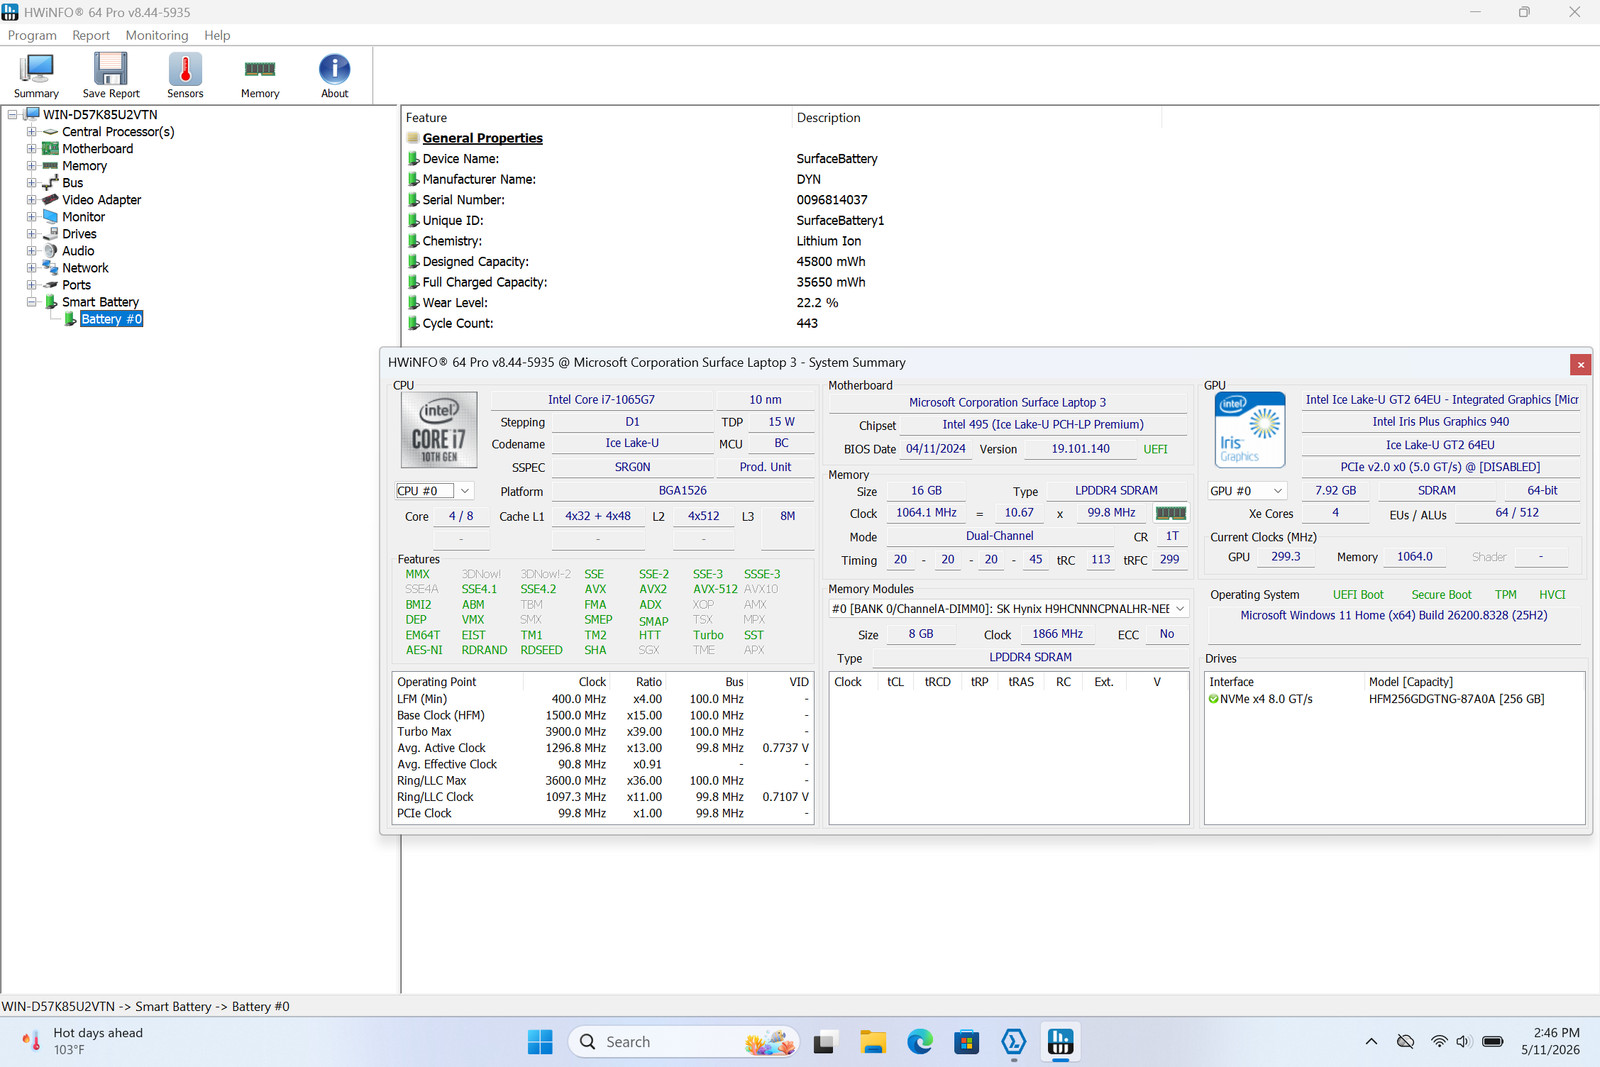Expand the Network tree node

click(31, 268)
